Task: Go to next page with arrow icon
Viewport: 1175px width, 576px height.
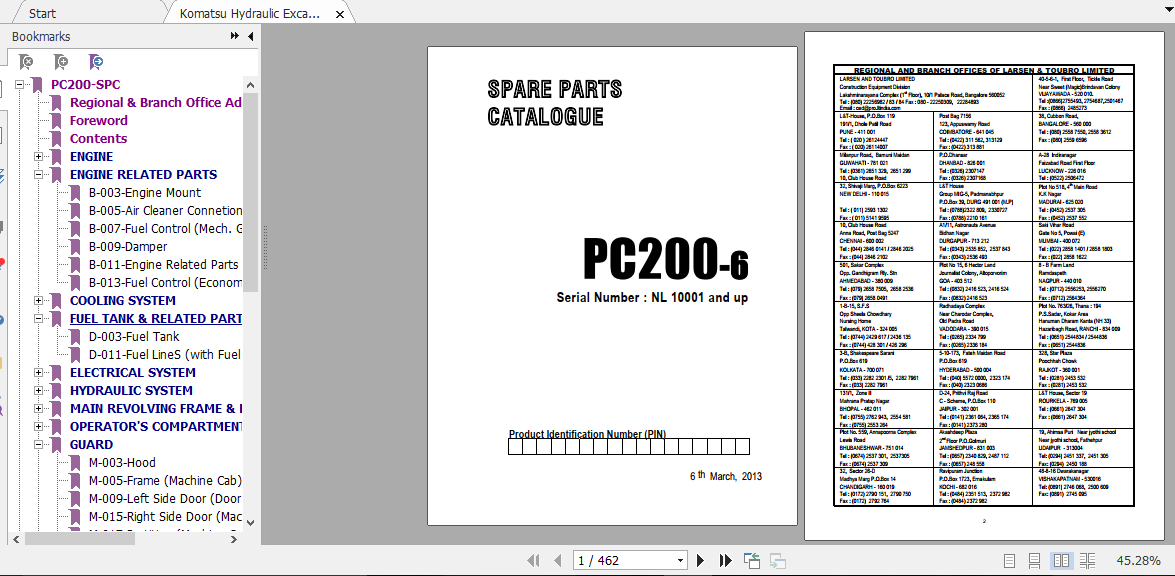Action: (x=700, y=560)
